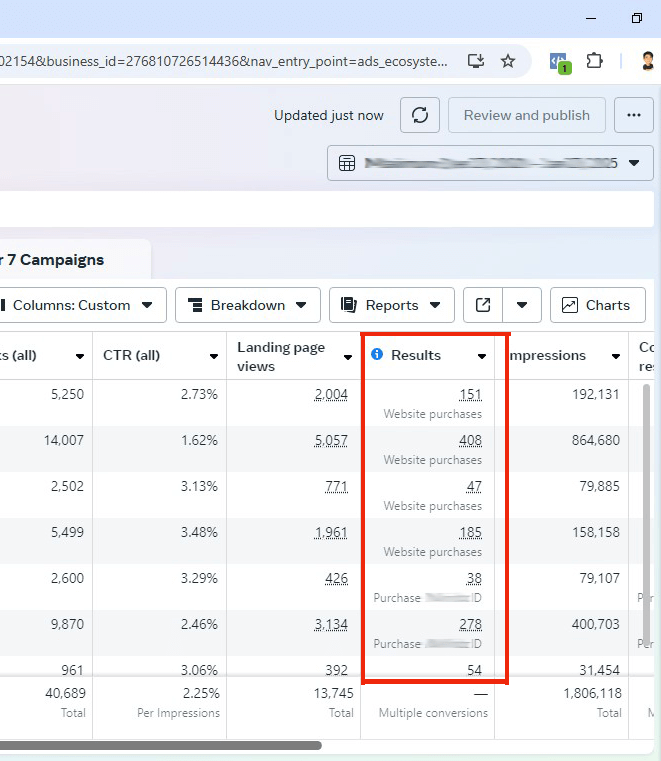Click the Charts button
Image resolution: width=661 pixels, height=761 pixels.
[596, 305]
